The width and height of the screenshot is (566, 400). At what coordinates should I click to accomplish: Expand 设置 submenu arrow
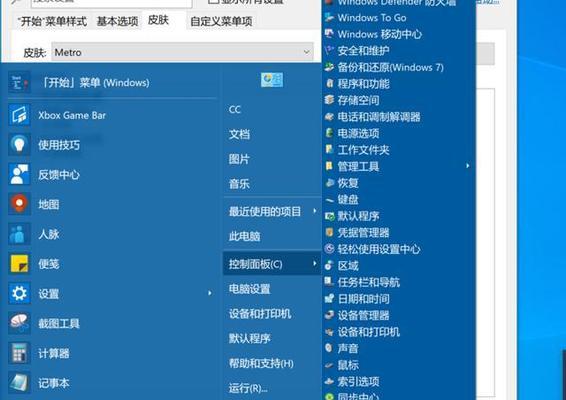(x=210, y=294)
